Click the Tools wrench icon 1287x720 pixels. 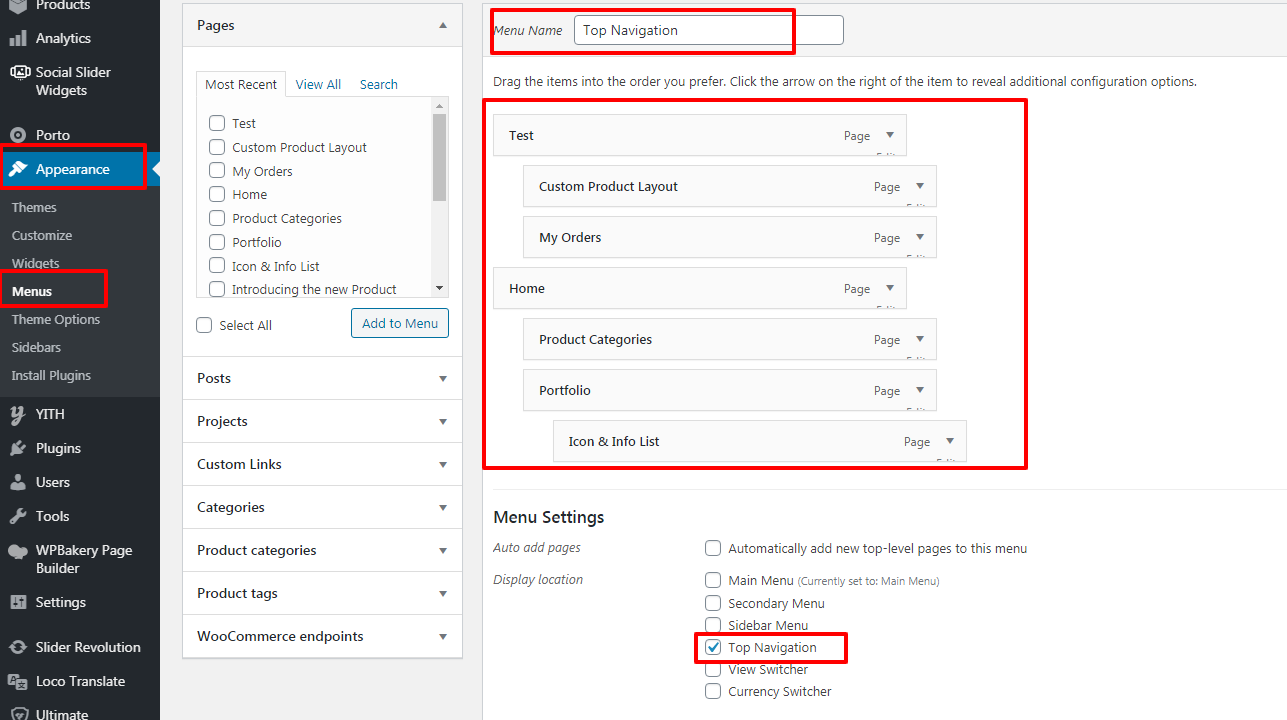click(x=18, y=516)
